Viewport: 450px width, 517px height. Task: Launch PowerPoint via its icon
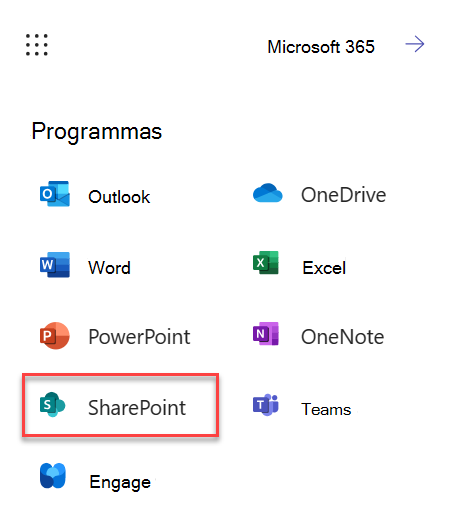click(55, 335)
